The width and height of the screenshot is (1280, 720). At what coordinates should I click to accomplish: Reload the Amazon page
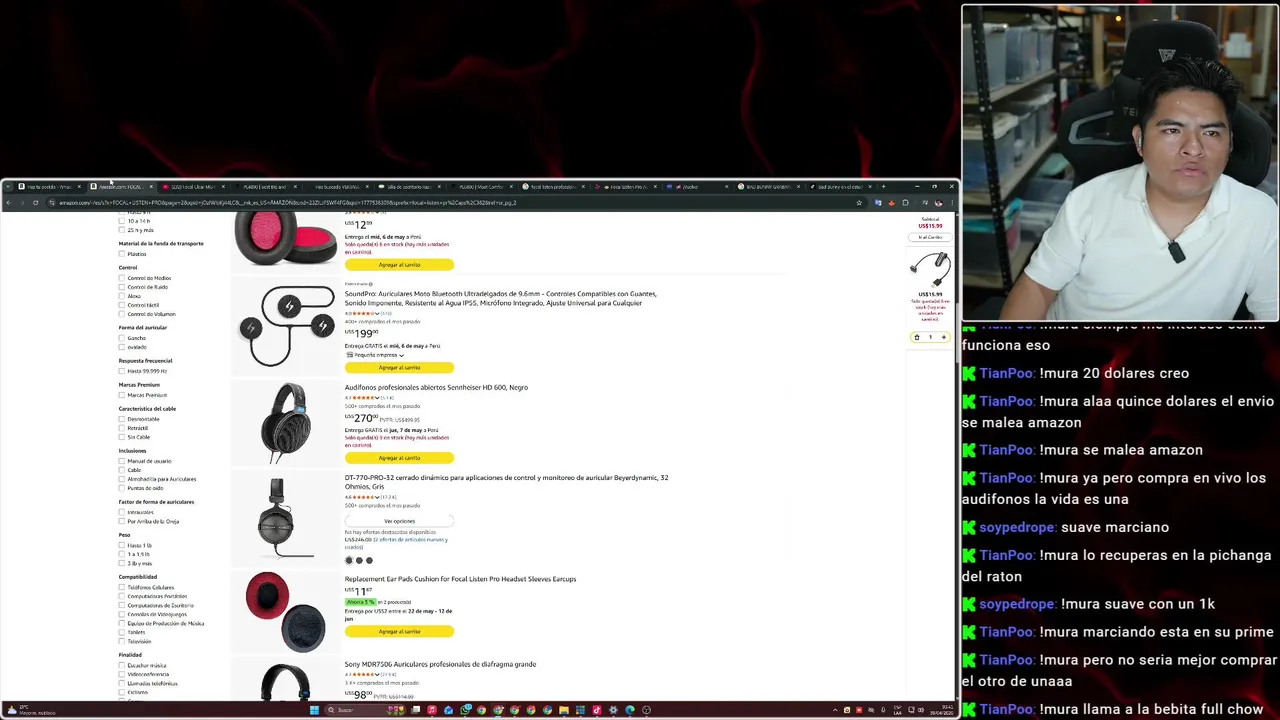35,203
